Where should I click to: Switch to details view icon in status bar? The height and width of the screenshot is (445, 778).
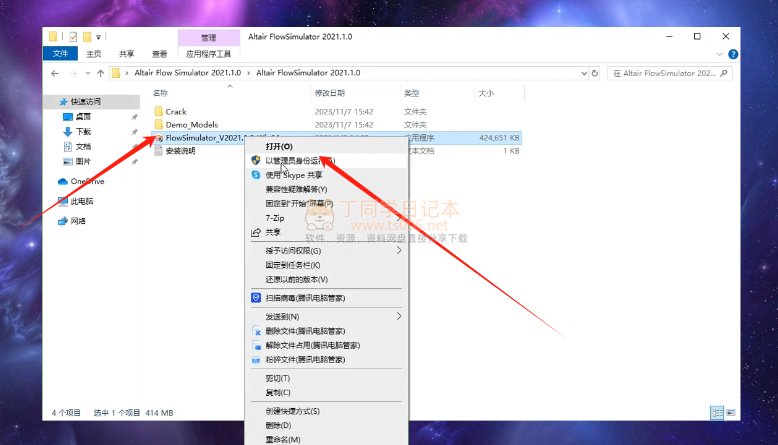click(717, 412)
